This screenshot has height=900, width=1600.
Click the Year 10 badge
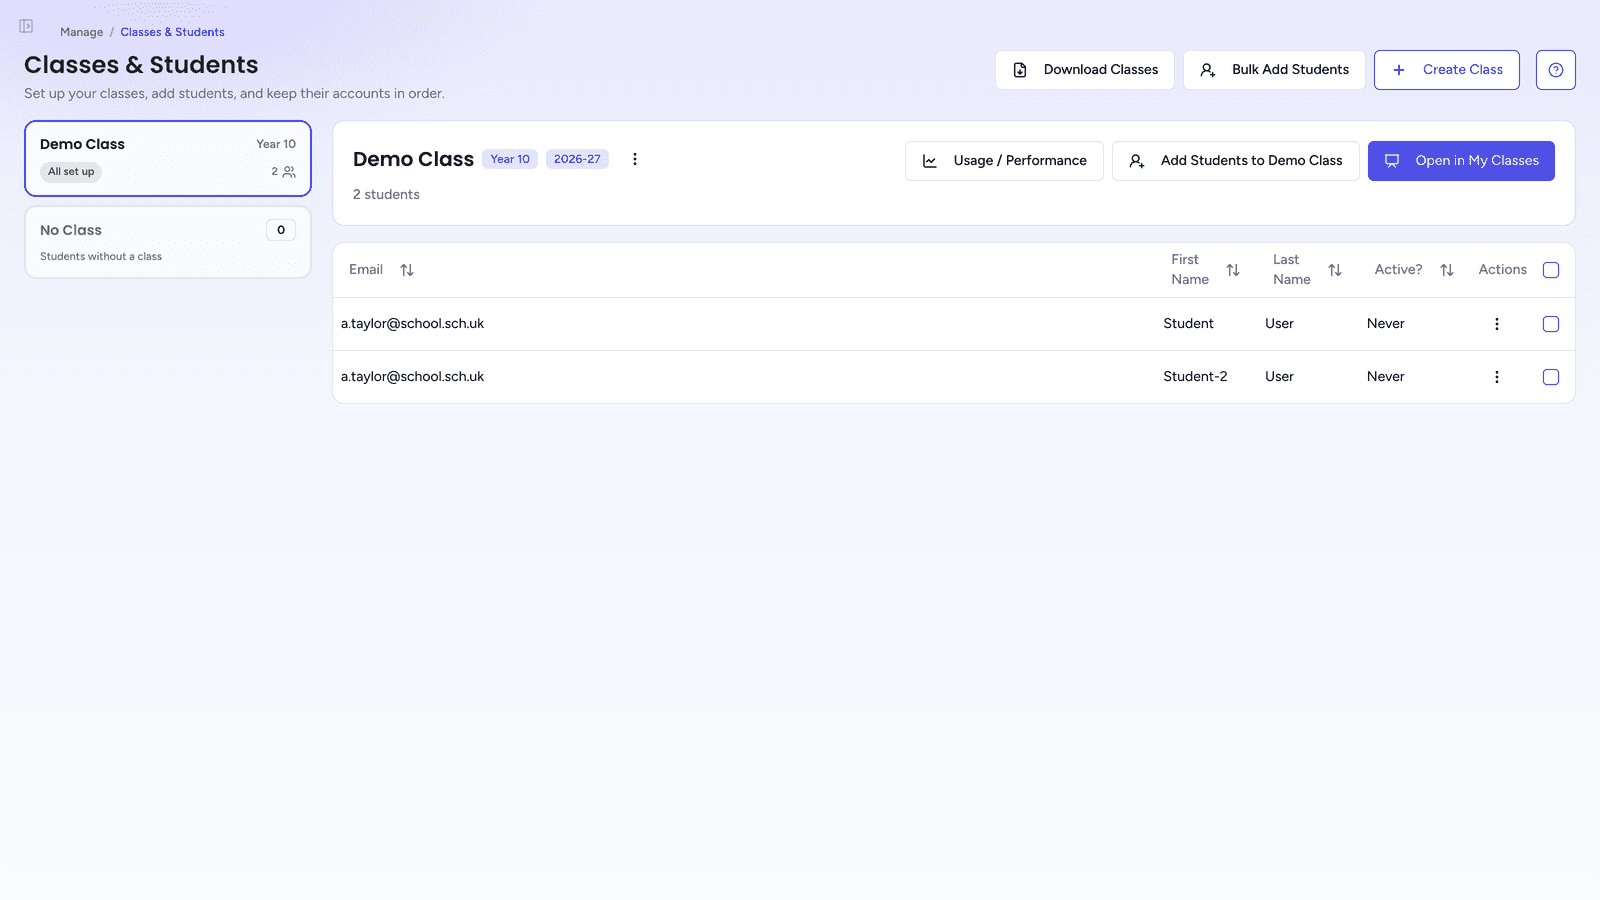click(510, 159)
